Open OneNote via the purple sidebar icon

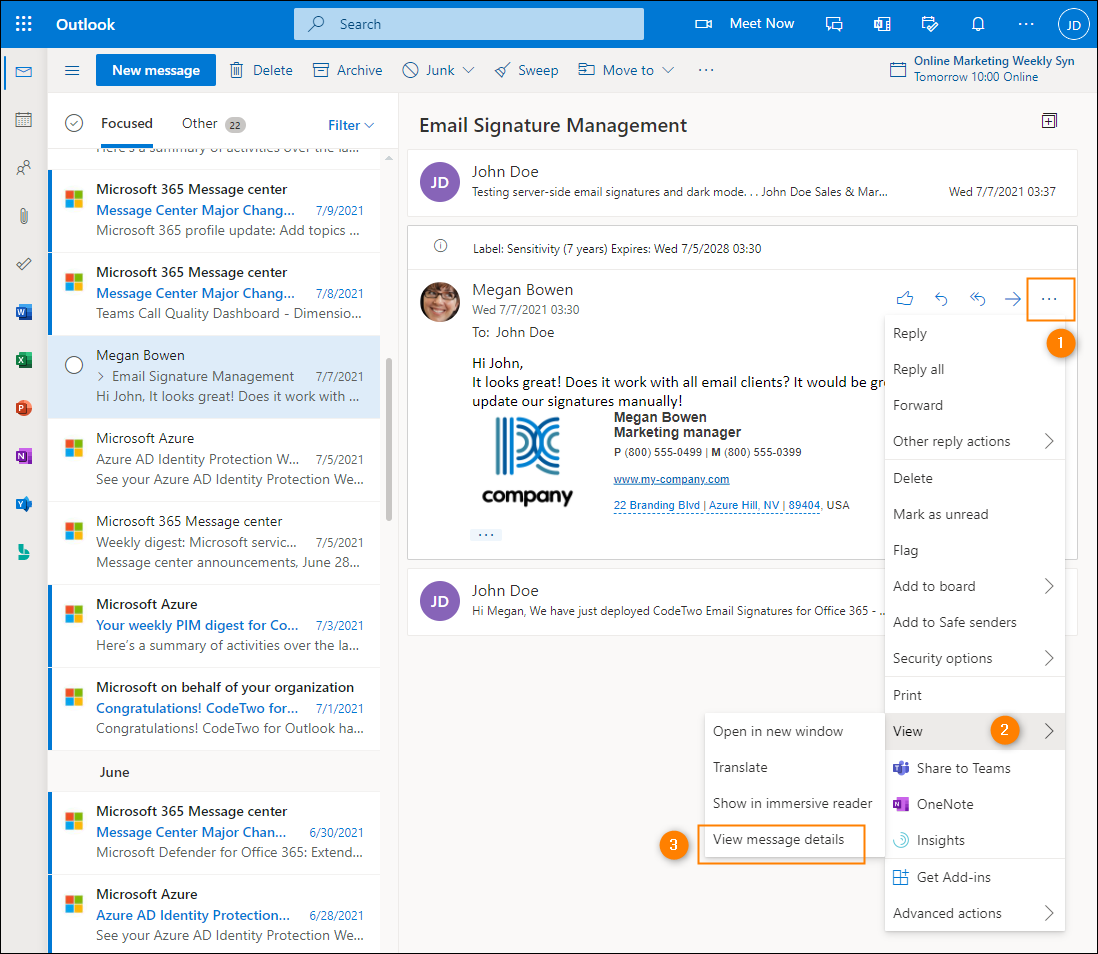point(23,455)
